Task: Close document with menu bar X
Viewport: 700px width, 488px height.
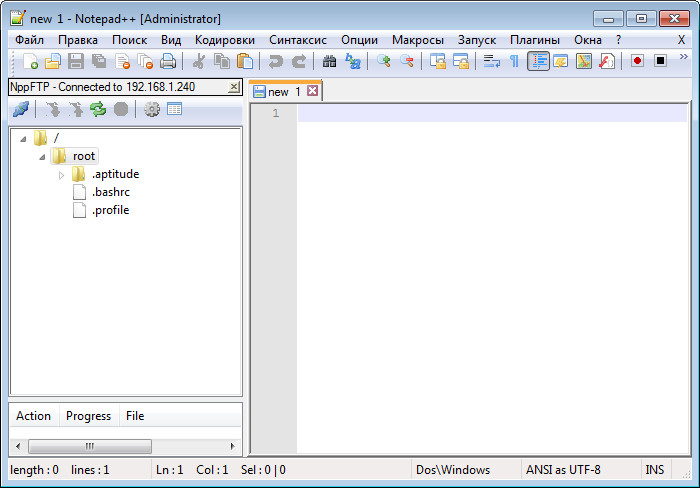Action: click(681, 40)
